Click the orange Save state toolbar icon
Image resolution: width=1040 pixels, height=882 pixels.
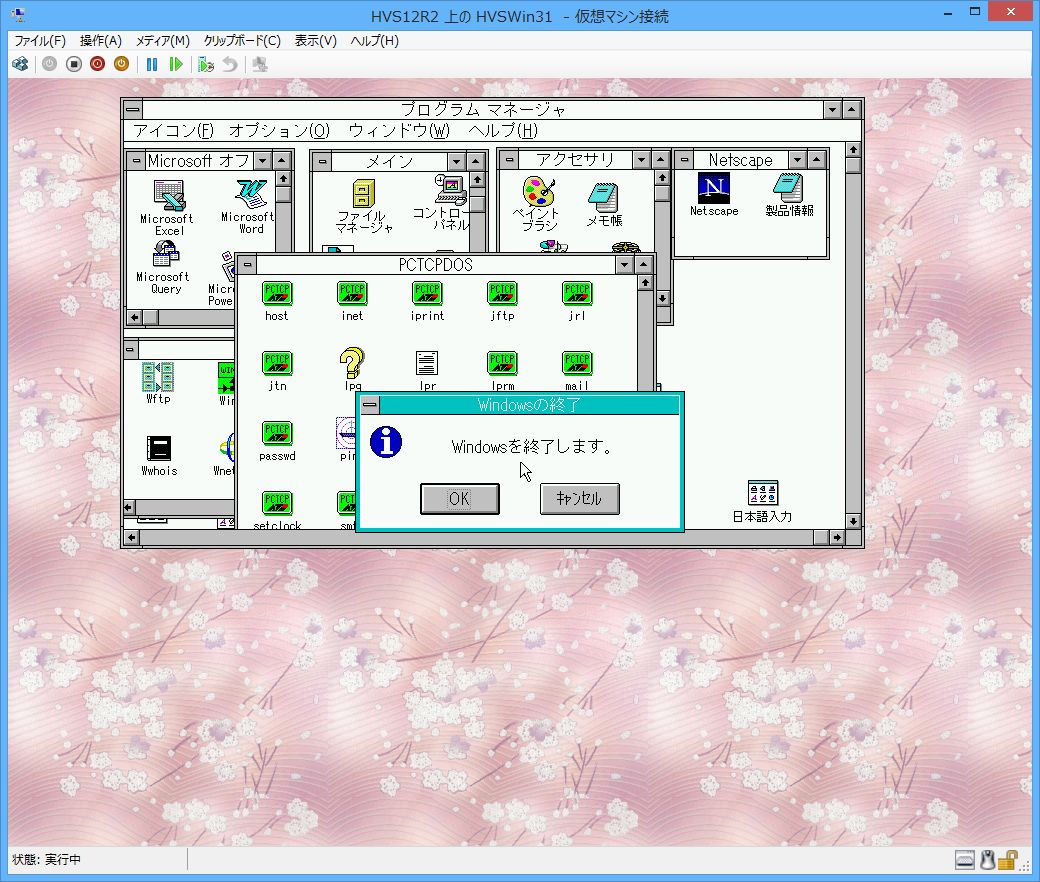click(121, 64)
